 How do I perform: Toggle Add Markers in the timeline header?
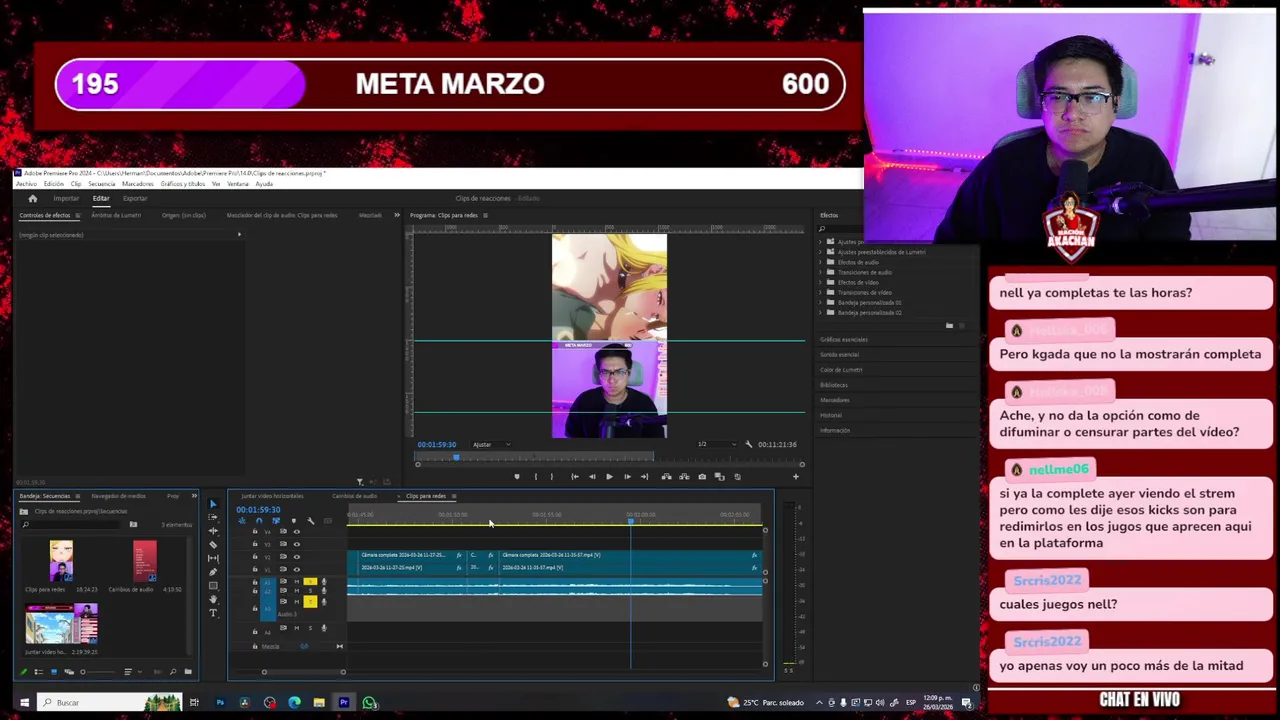[294, 521]
